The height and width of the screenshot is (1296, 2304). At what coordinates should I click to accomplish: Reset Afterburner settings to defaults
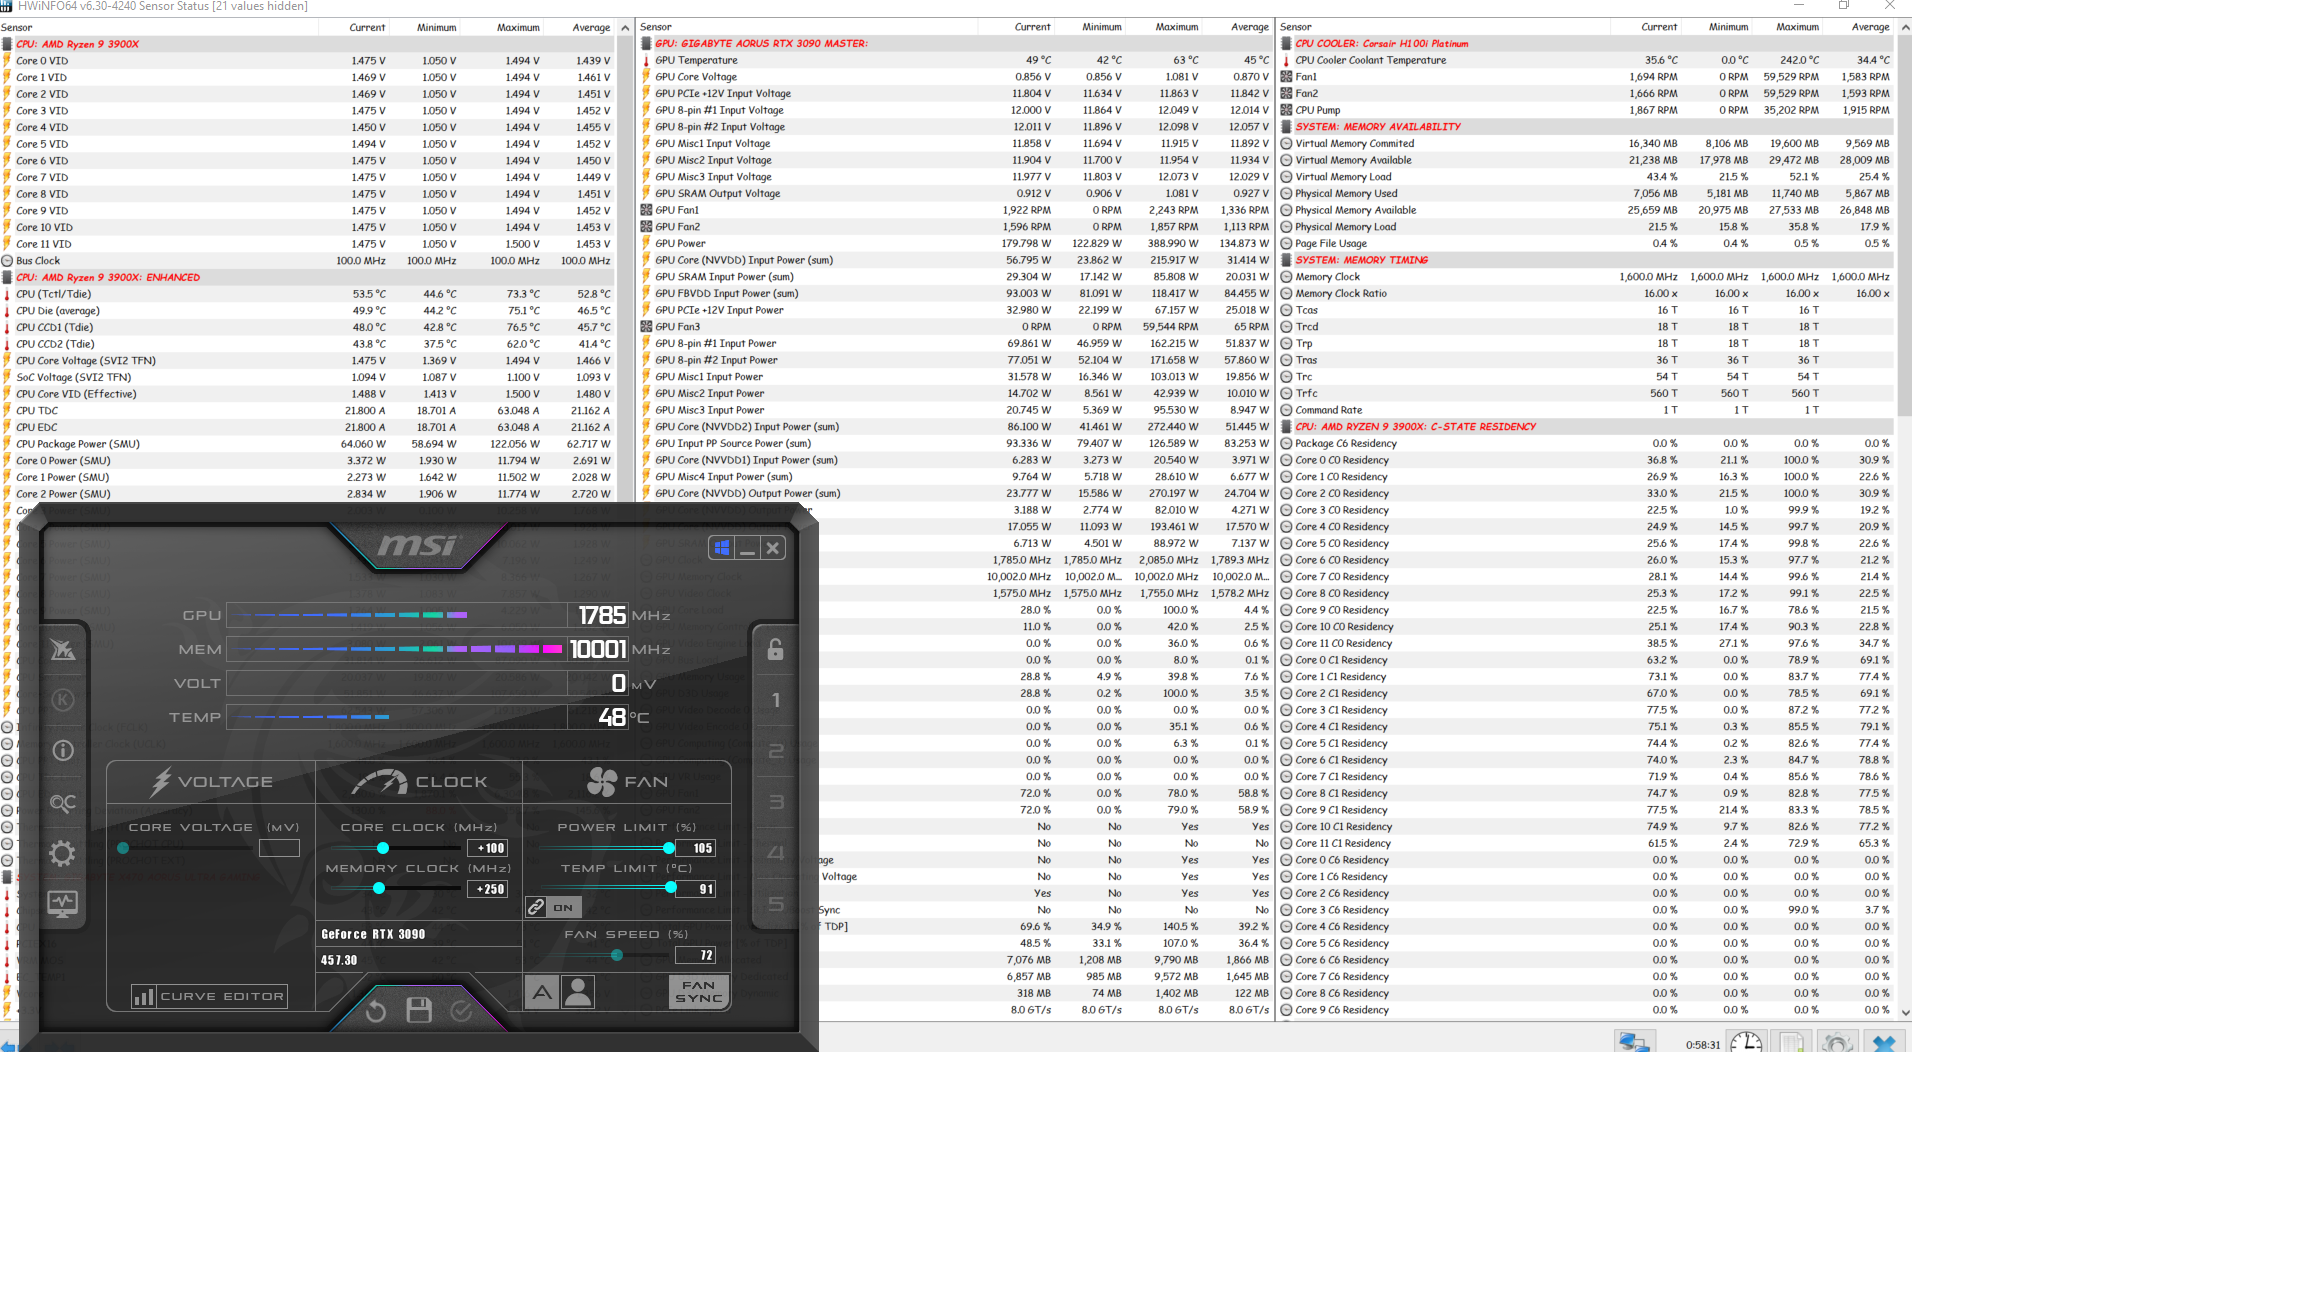coord(376,1011)
